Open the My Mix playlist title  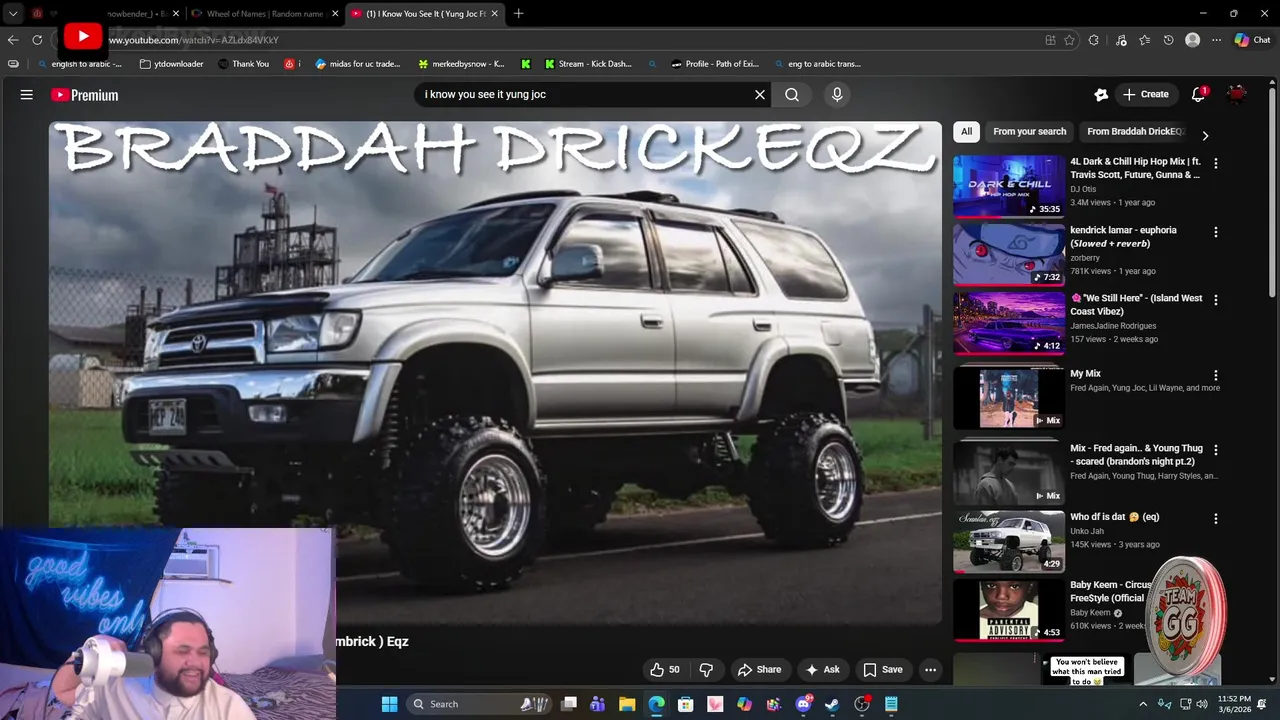click(x=1085, y=374)
